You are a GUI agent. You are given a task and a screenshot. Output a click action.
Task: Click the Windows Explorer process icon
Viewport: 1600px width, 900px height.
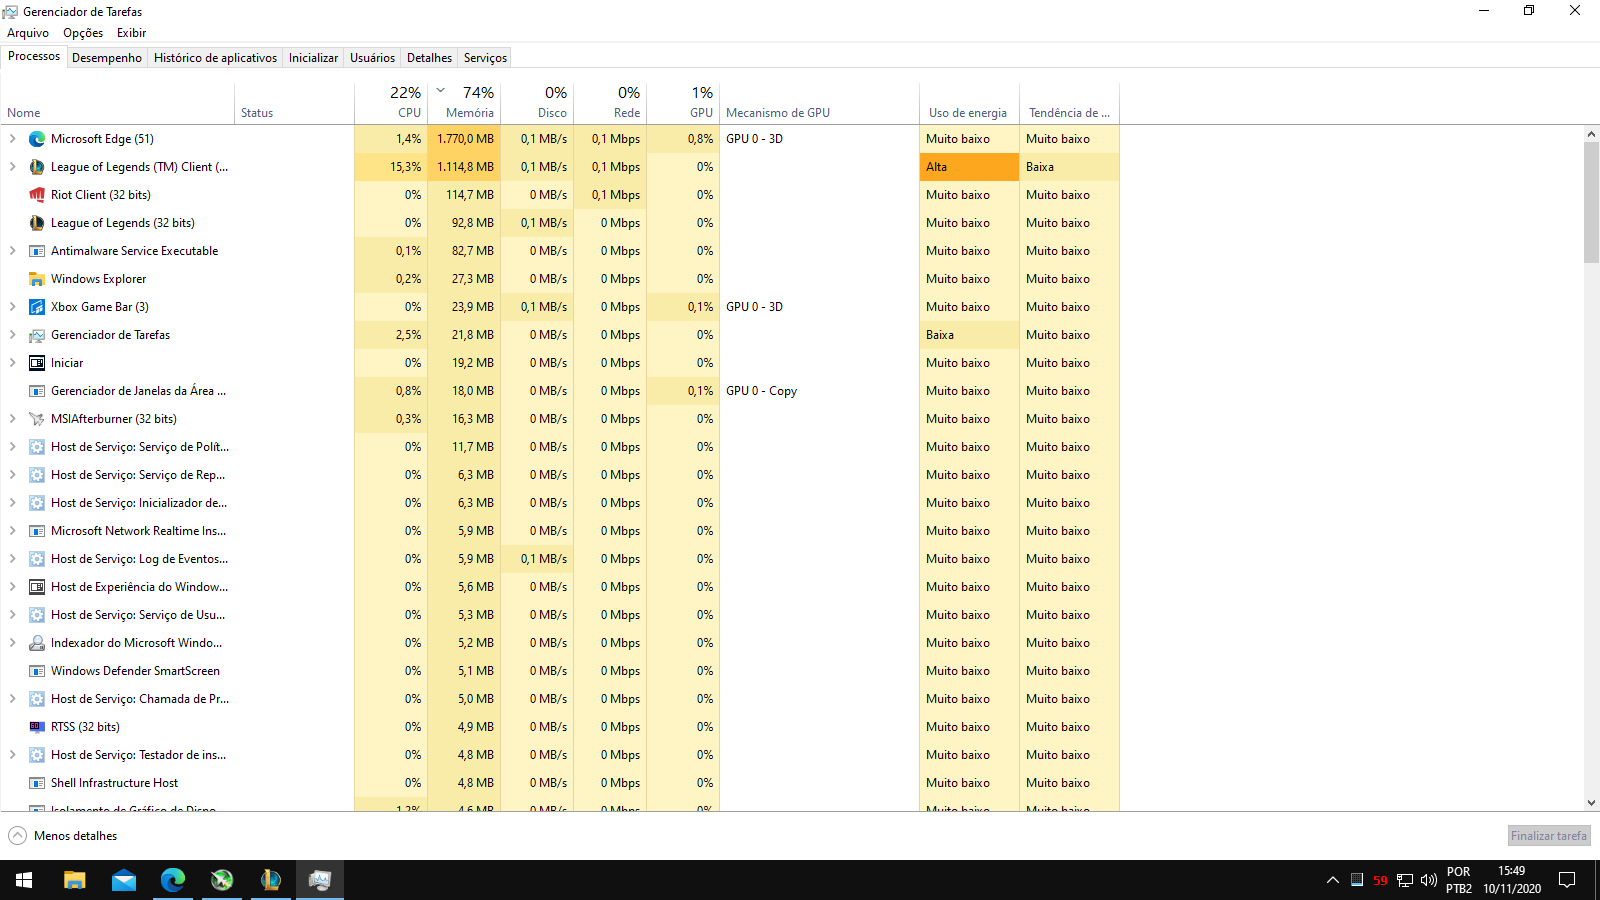(37, 279)
